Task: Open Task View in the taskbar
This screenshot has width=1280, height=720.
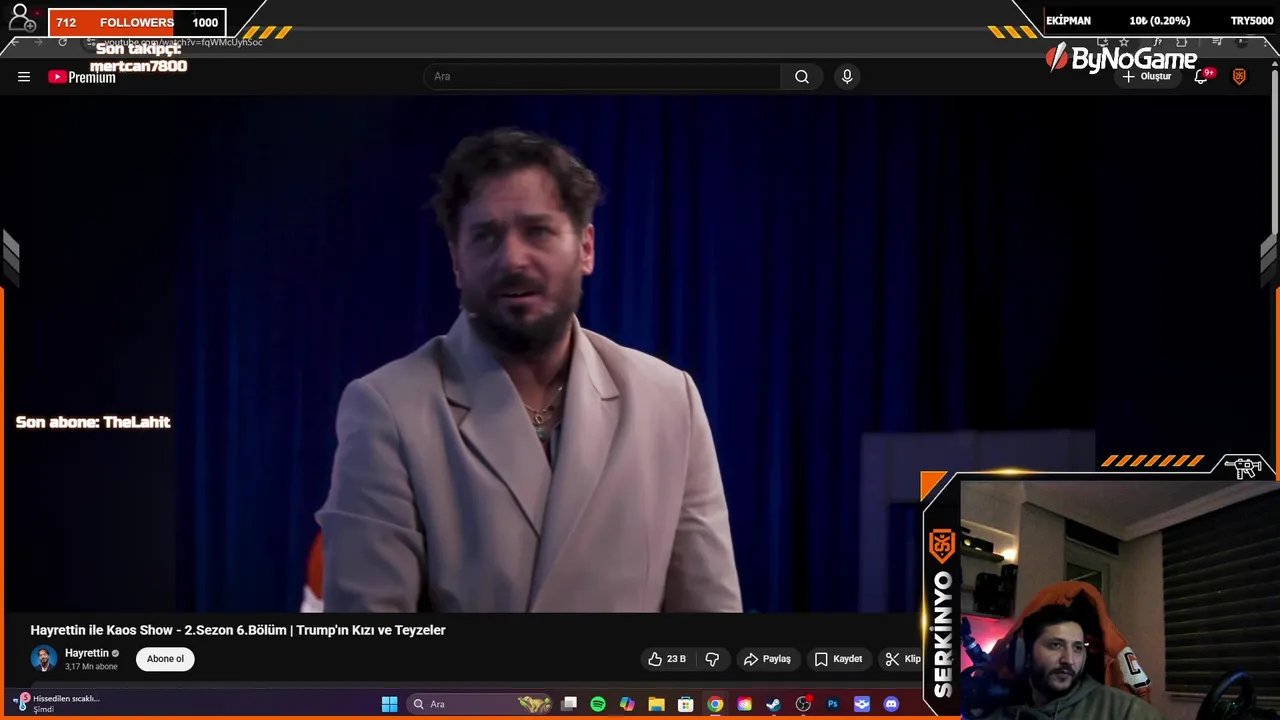Action: (569, 704)
